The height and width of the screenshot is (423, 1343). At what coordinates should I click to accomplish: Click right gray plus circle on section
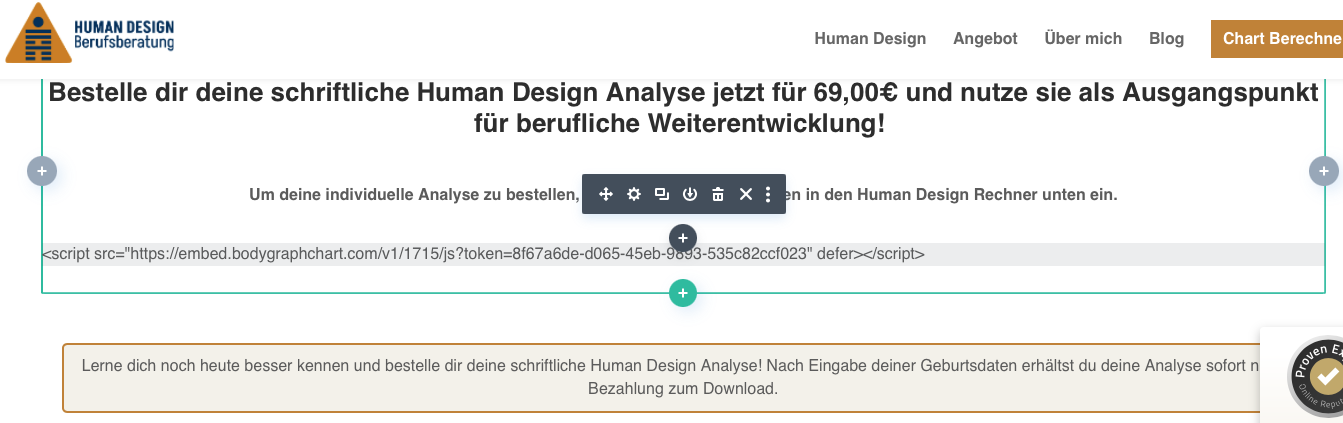tap(1324, 172)
